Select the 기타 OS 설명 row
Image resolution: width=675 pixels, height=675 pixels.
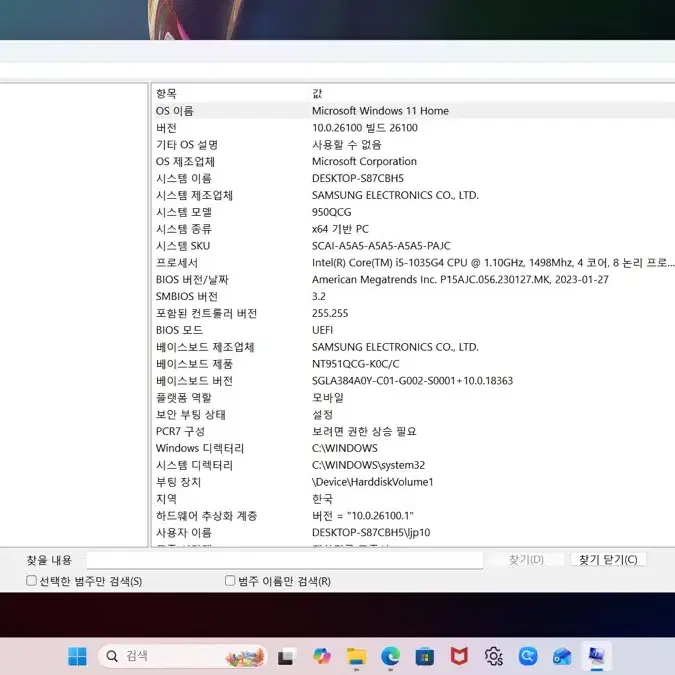click(413, 145)
